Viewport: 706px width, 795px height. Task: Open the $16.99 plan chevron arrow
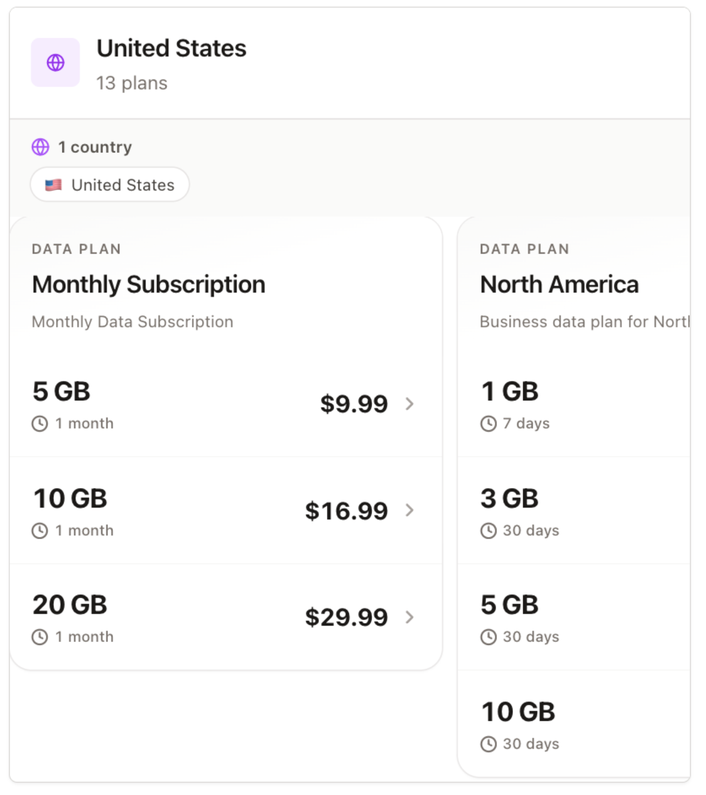(409, 511)
